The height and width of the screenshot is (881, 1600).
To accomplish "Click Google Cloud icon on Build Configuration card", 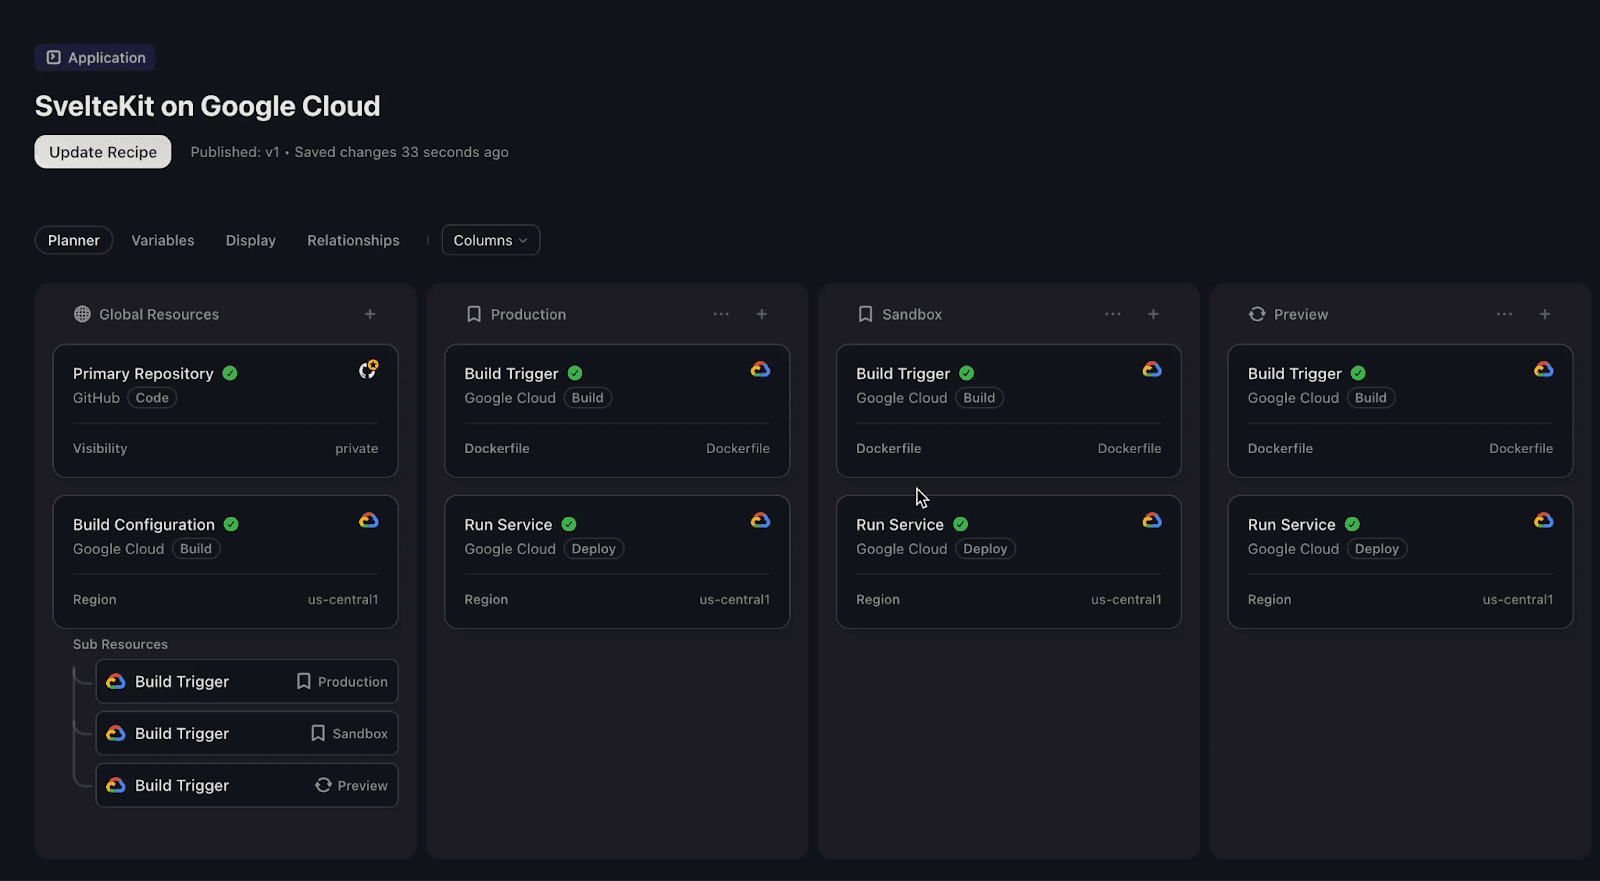I will tap(369, 520).
